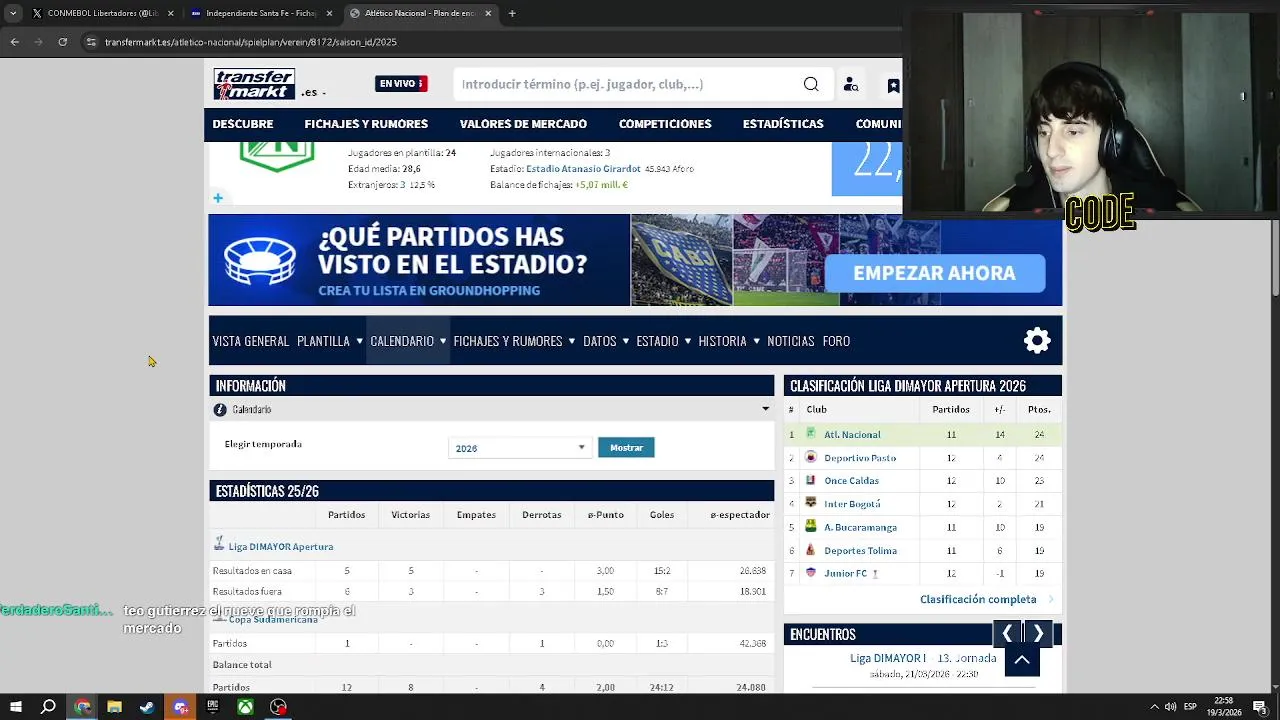Image resolution: width=1280 pixels, height=720 pixels.
Task: Open the ESP language indicator in the tray
Action: (x=1190, y=707)
